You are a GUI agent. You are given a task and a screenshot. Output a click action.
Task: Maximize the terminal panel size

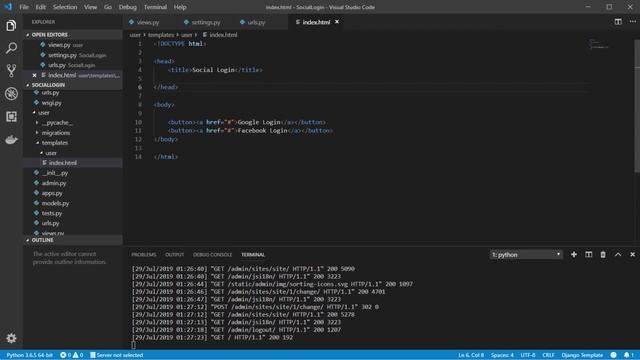point(618,254)
